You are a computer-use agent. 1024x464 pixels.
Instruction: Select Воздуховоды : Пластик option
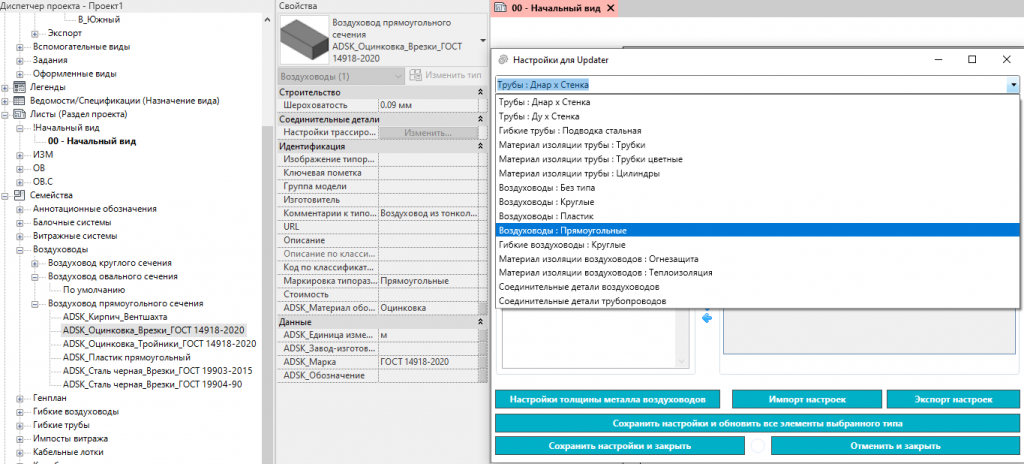click(x=758, y=216)
